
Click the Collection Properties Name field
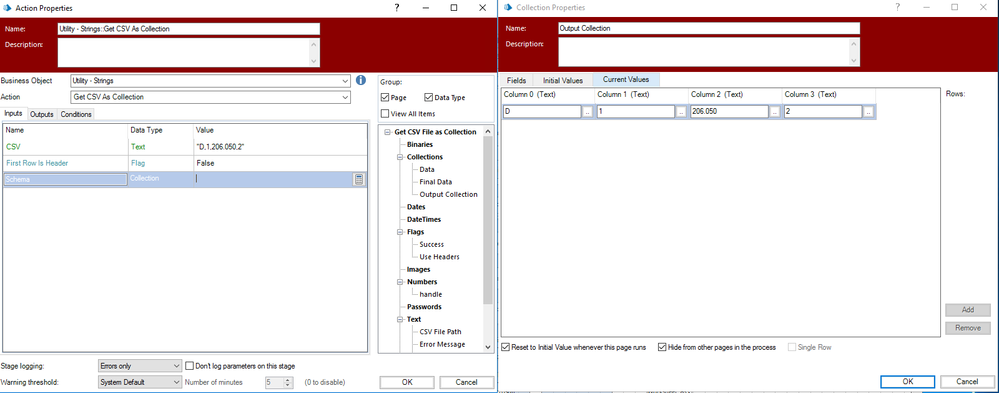pyautogui.click(x=708, y=29)
